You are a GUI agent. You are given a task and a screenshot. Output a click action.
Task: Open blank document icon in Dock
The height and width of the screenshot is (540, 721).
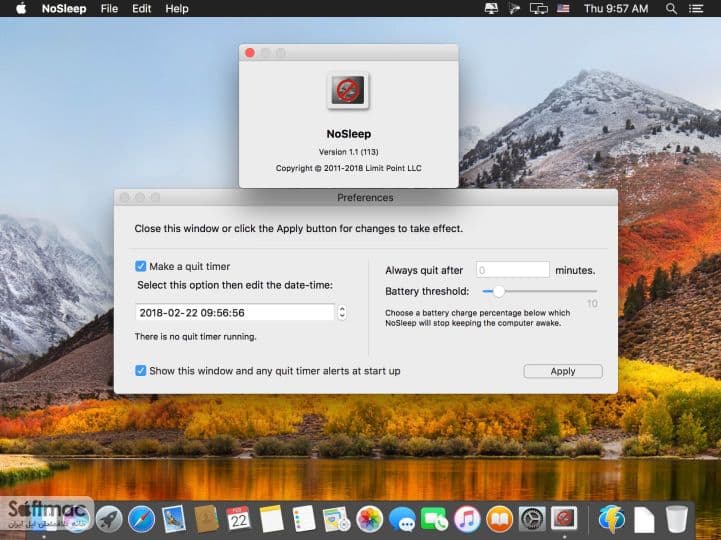644,519
